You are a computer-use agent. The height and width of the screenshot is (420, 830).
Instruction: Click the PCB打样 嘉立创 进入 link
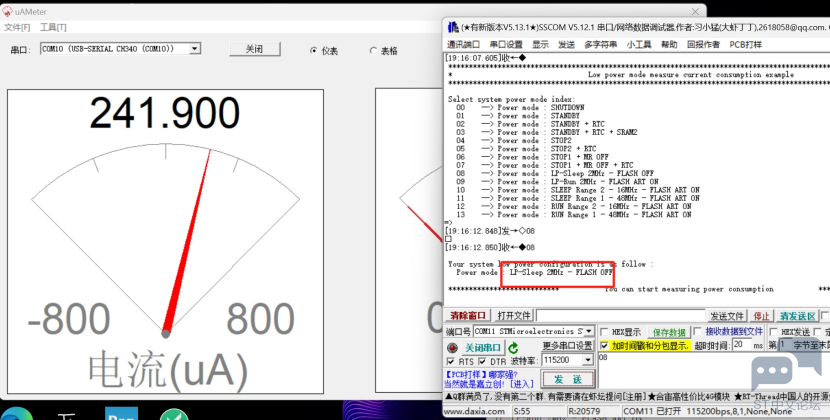click(x=489, y=379)
